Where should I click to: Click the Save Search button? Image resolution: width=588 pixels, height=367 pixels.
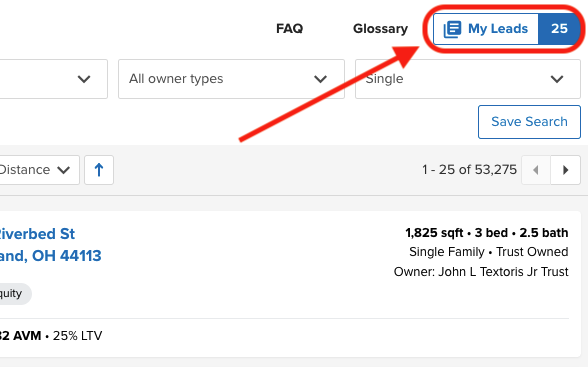(529, 122)
